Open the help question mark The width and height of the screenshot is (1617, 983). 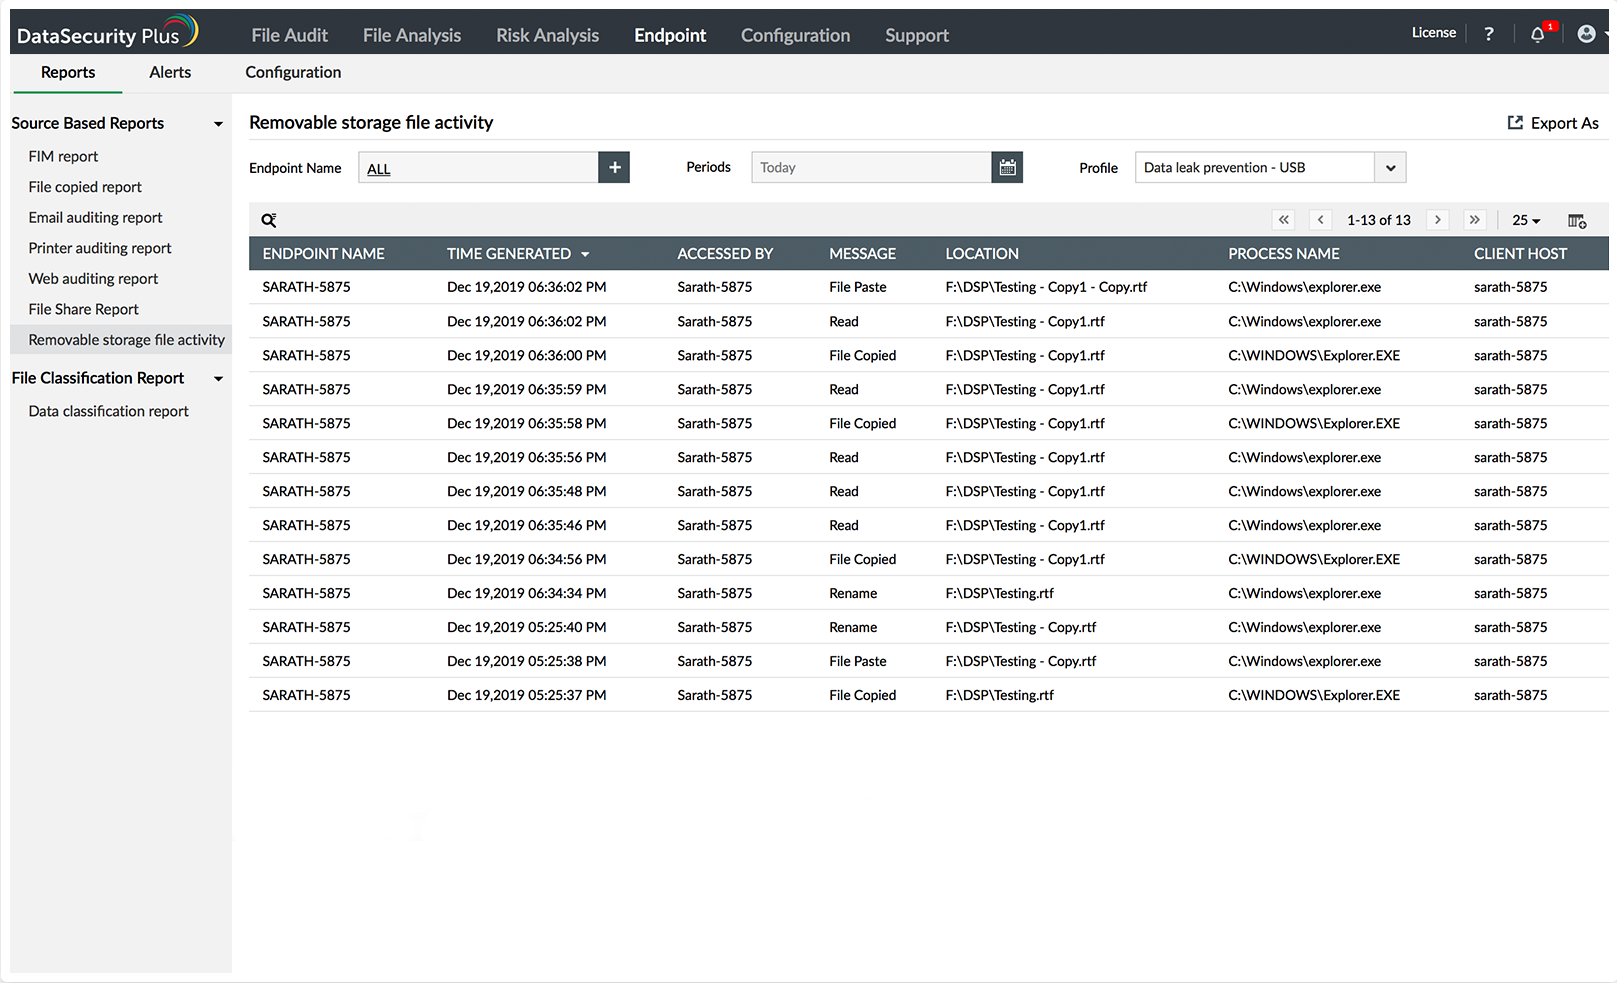(1489, 34)
